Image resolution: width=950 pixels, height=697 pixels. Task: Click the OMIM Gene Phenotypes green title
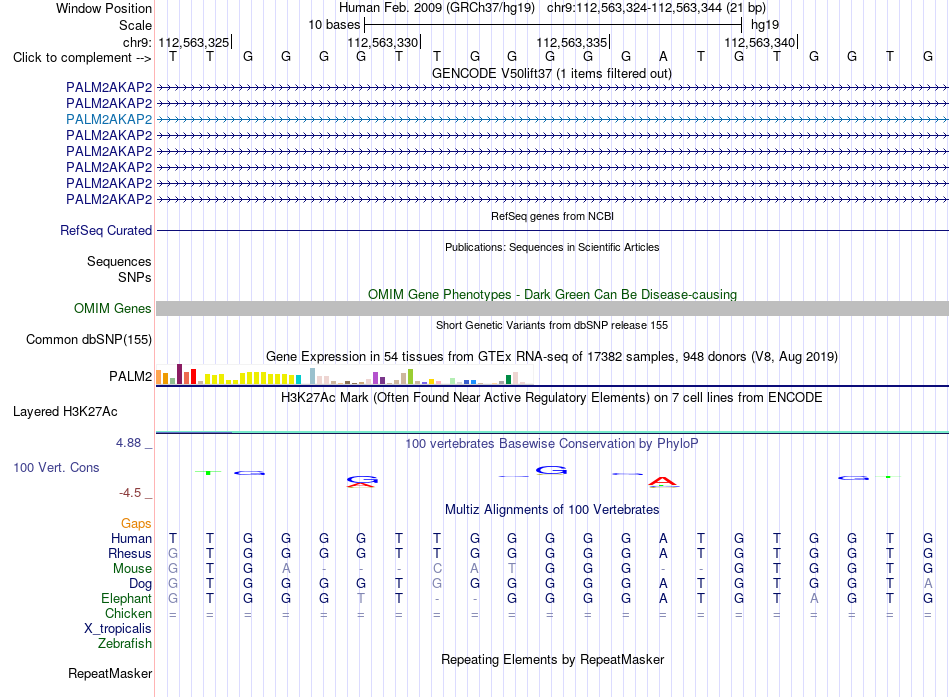[x=553, y=295]
